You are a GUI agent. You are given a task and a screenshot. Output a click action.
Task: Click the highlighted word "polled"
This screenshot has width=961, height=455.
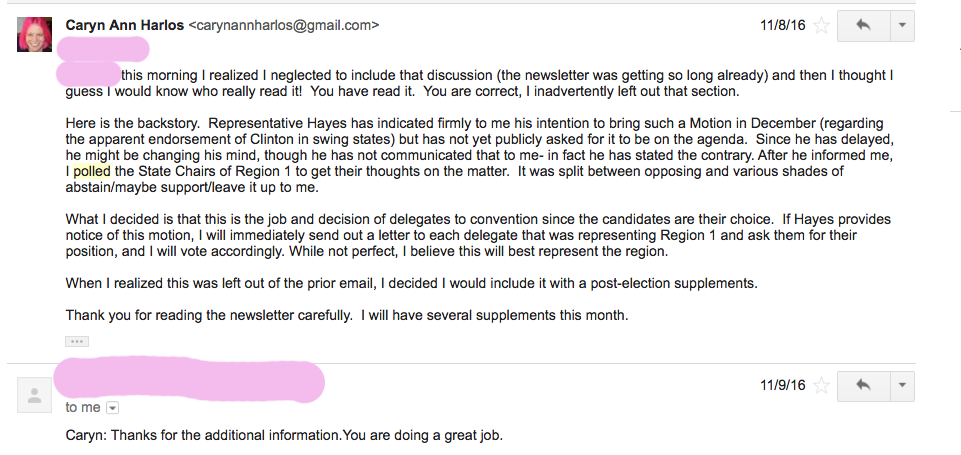pyautogui.click(x=93, y=171)
